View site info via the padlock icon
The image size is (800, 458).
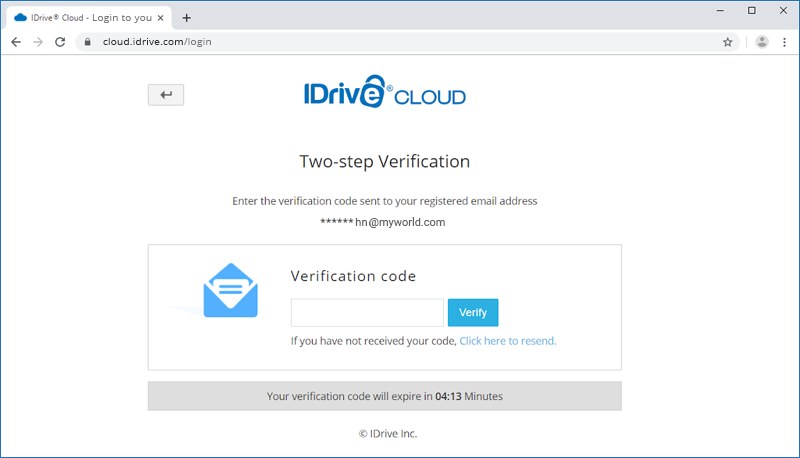pos(87,42)
